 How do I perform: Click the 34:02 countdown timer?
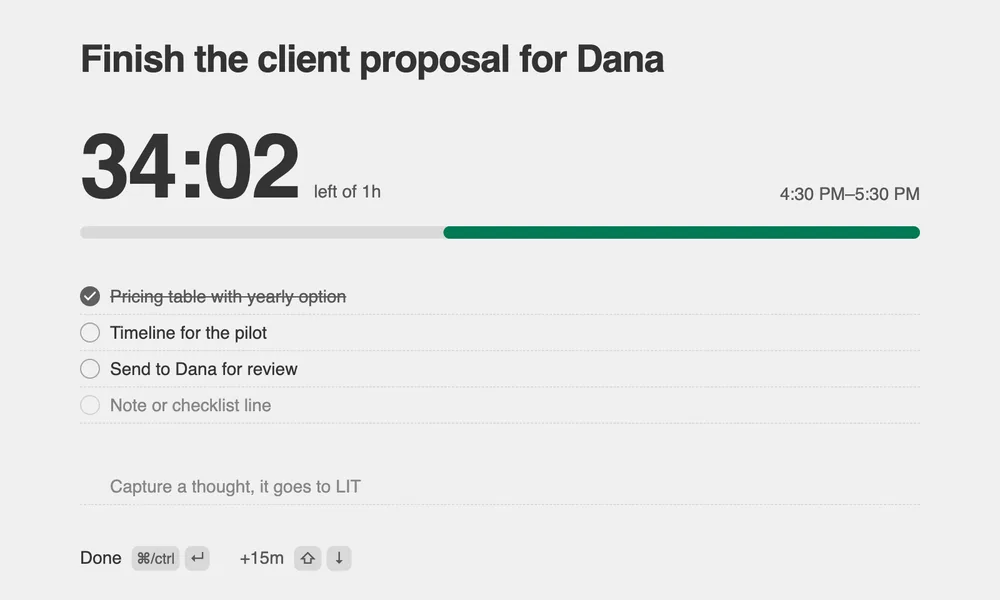click(189, 166)
